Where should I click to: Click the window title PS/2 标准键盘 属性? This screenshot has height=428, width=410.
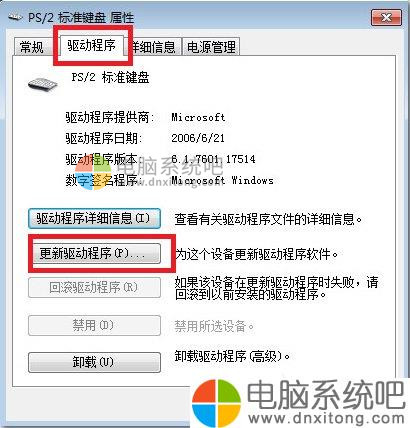[81, 17]
